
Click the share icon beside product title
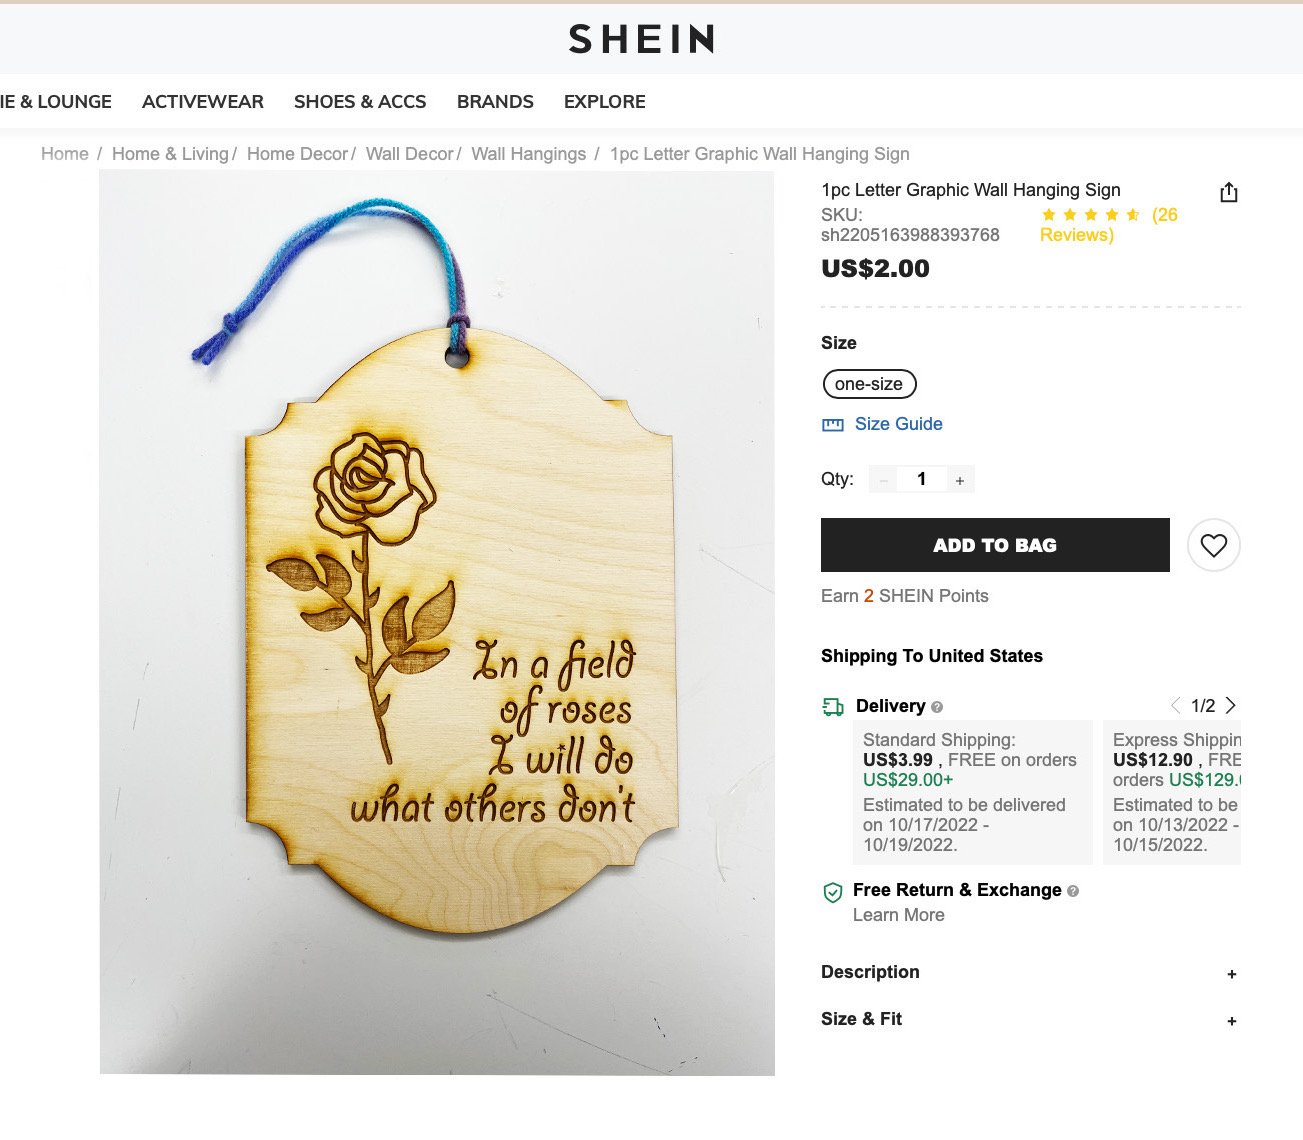tap(1229, 192)
